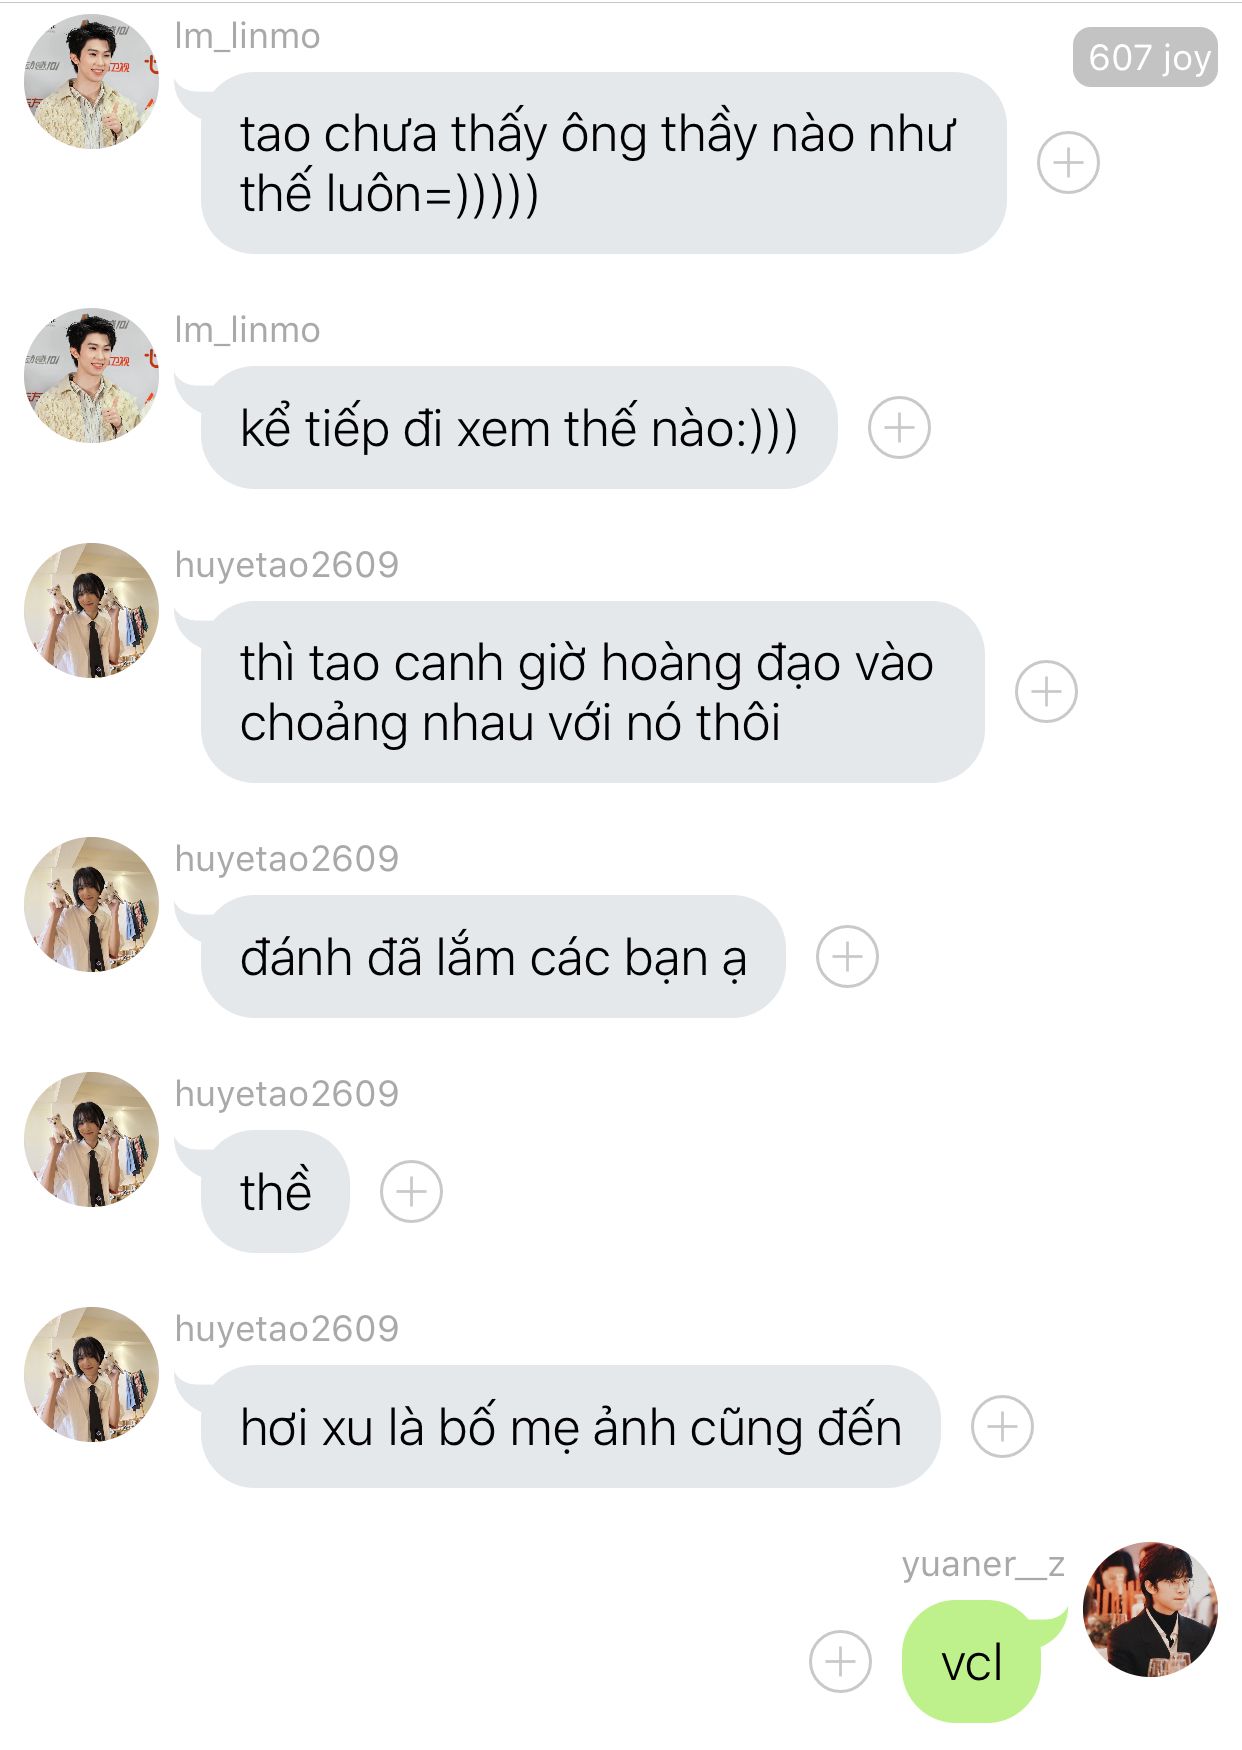Tap huyetao2609 username above "đánh đã lắm"
This screenshot has width=1242, height=1750.
tap(286, 859)
